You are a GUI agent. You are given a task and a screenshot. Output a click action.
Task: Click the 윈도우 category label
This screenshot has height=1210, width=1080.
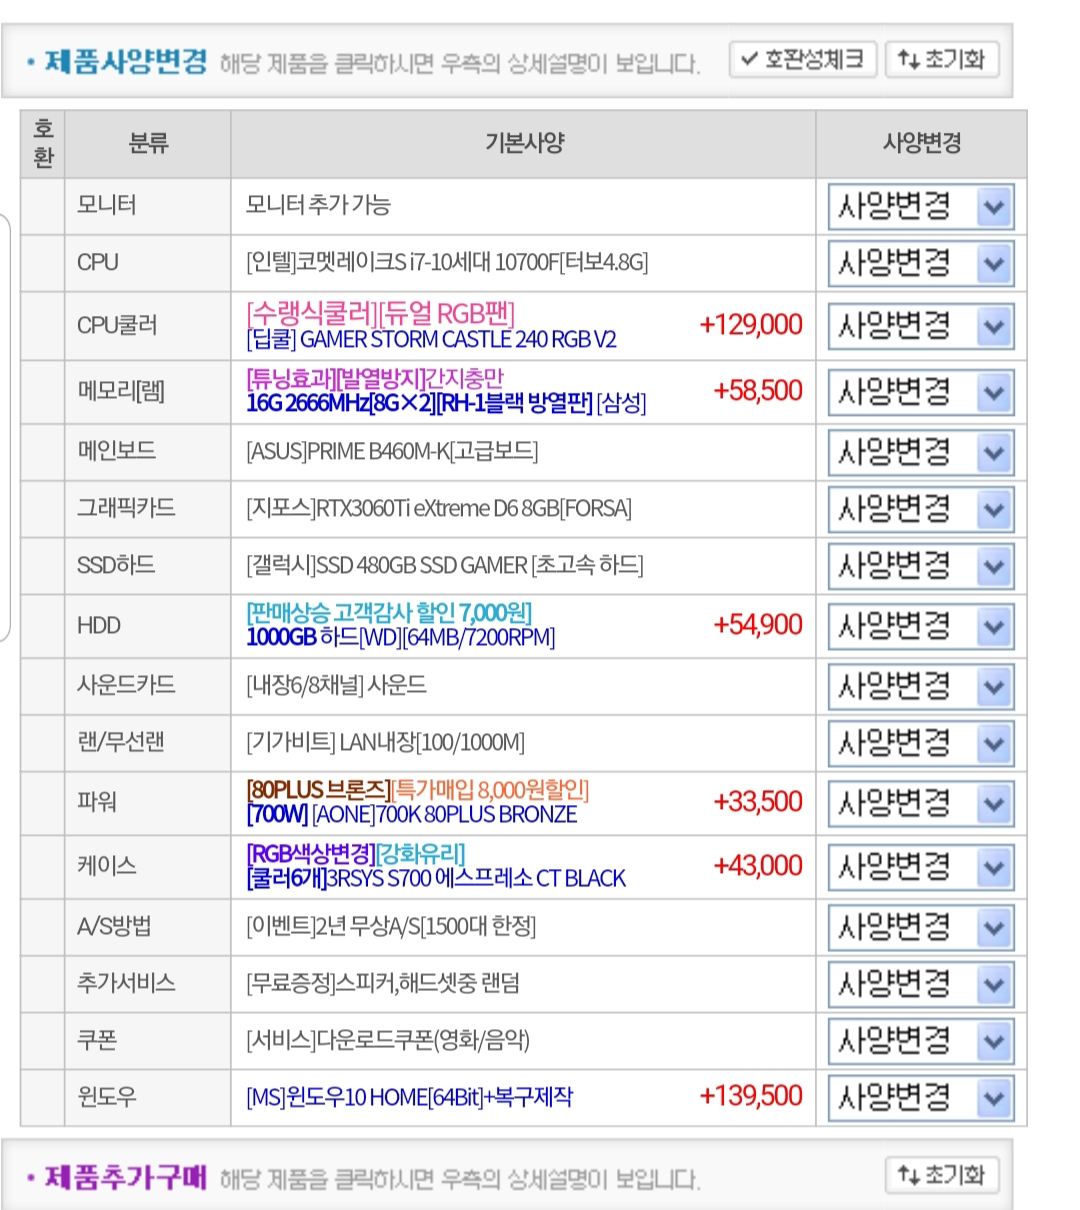[x=107, y=1097]
